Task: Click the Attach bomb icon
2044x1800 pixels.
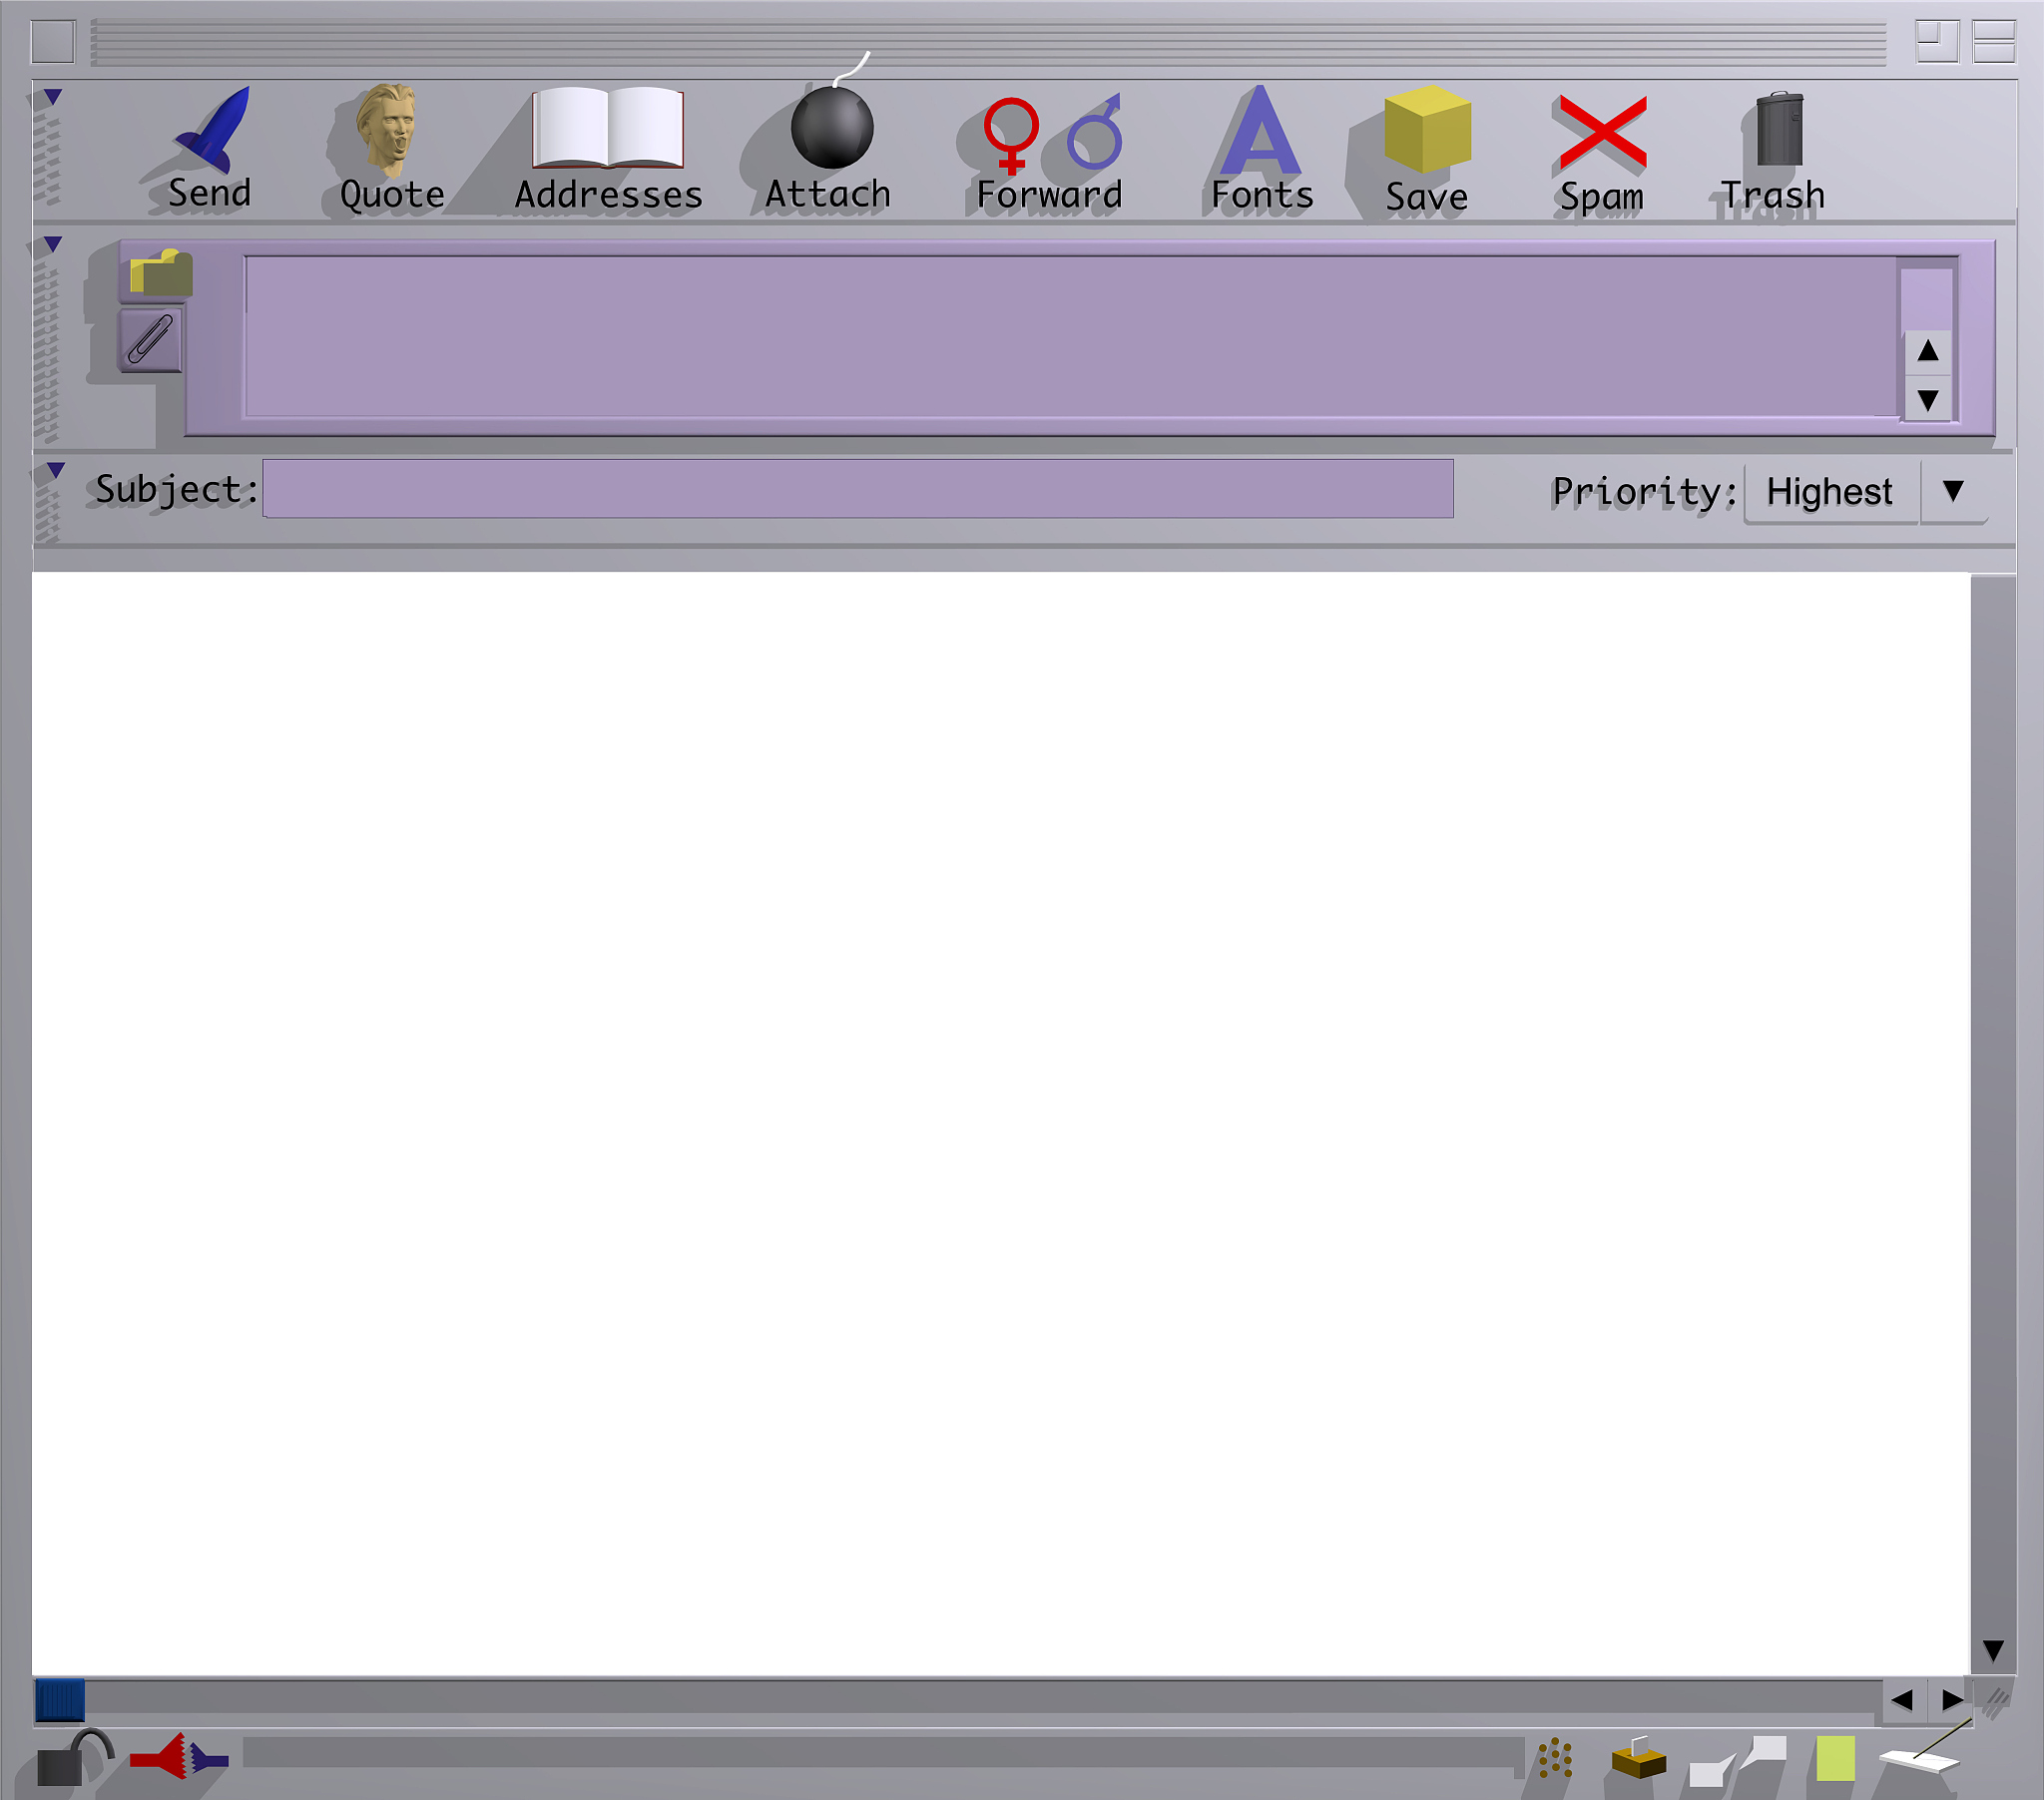Action: click(831, 128)
